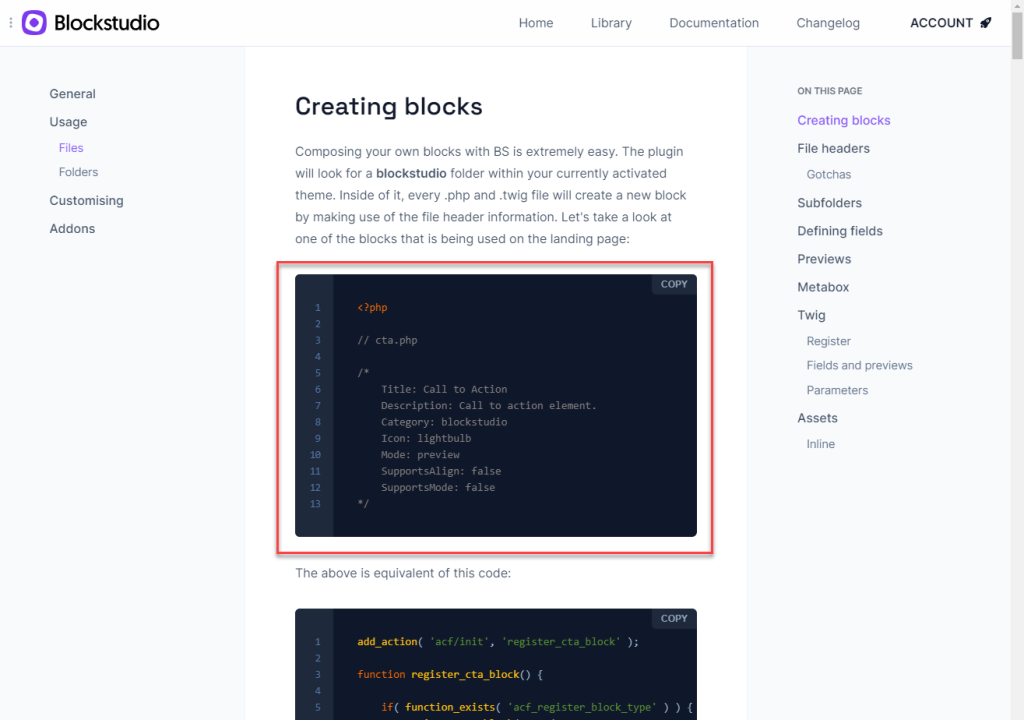Jump to Gotchas subsection

point(829,174)
